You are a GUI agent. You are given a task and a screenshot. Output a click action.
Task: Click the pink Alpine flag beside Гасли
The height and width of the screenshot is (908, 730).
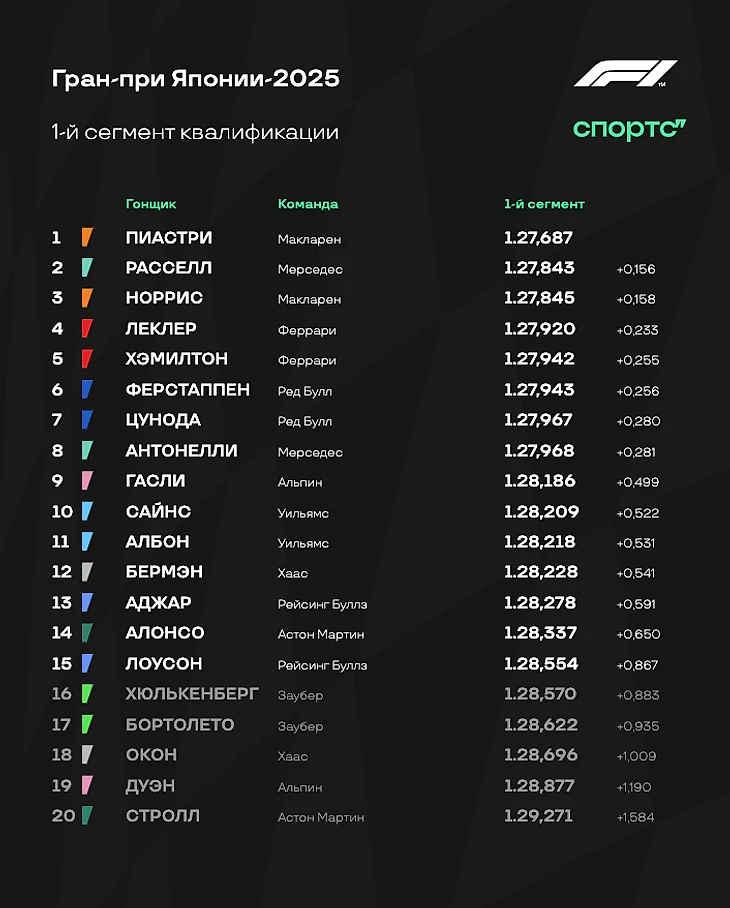[87, 481]
